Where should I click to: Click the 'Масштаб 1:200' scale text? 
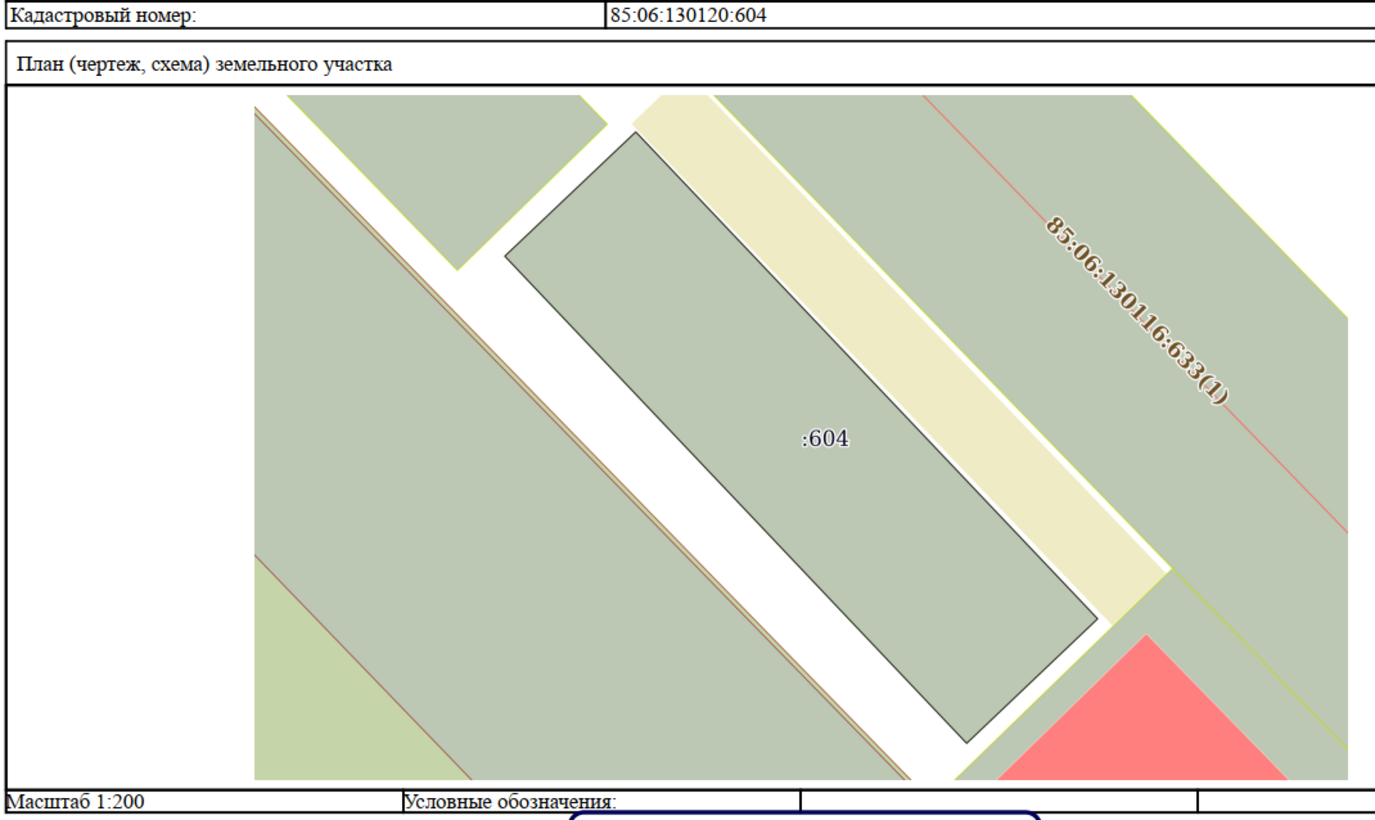click(x=75, y=802)
